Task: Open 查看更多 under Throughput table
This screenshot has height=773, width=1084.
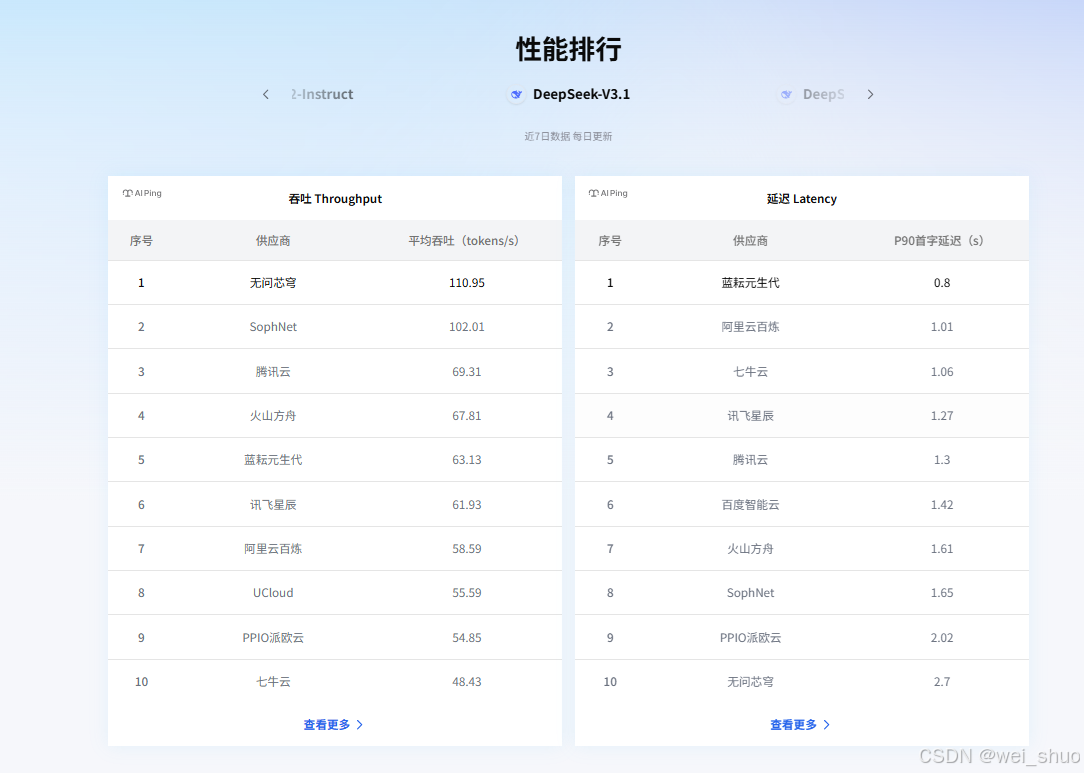Action: point(333,725)
